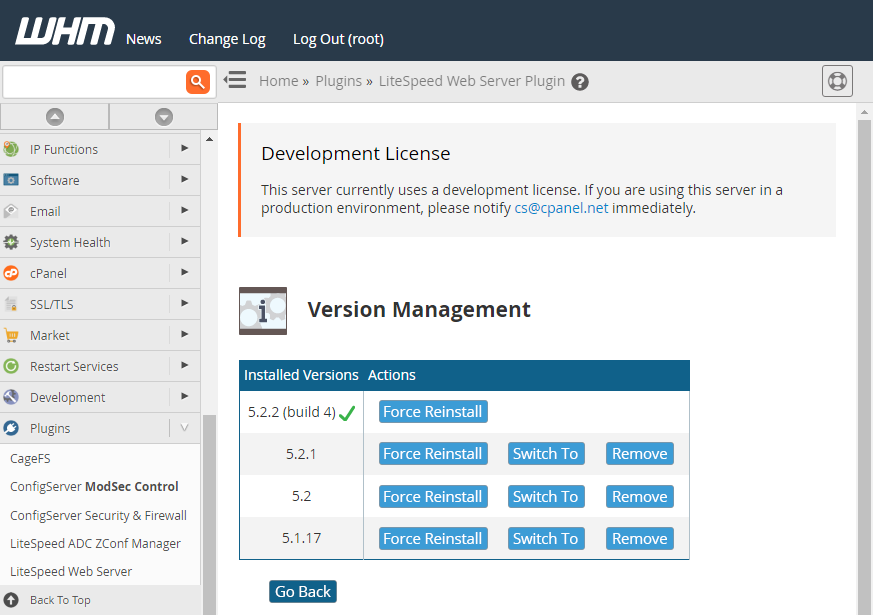Click the IP Functions globe icon
The height and width of the screenshot is (615, 873).
pos(11,149)
